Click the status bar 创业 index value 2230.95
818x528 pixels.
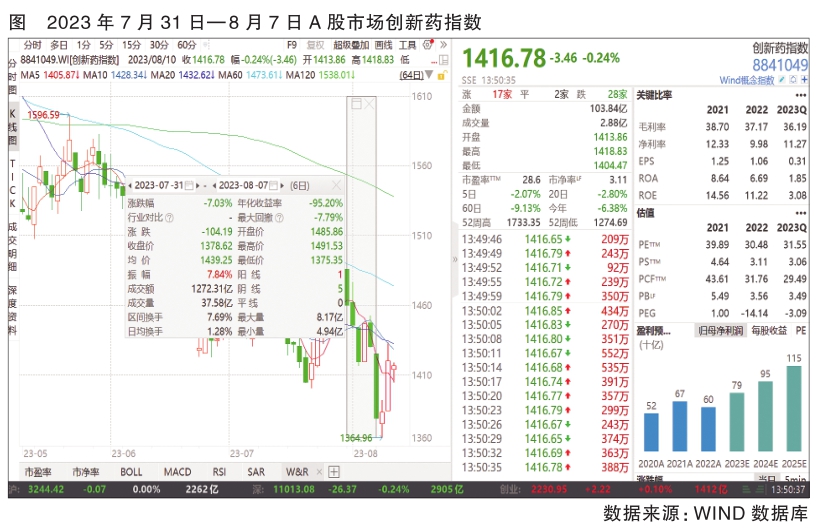pyautogui.click(x=549, y=489)
